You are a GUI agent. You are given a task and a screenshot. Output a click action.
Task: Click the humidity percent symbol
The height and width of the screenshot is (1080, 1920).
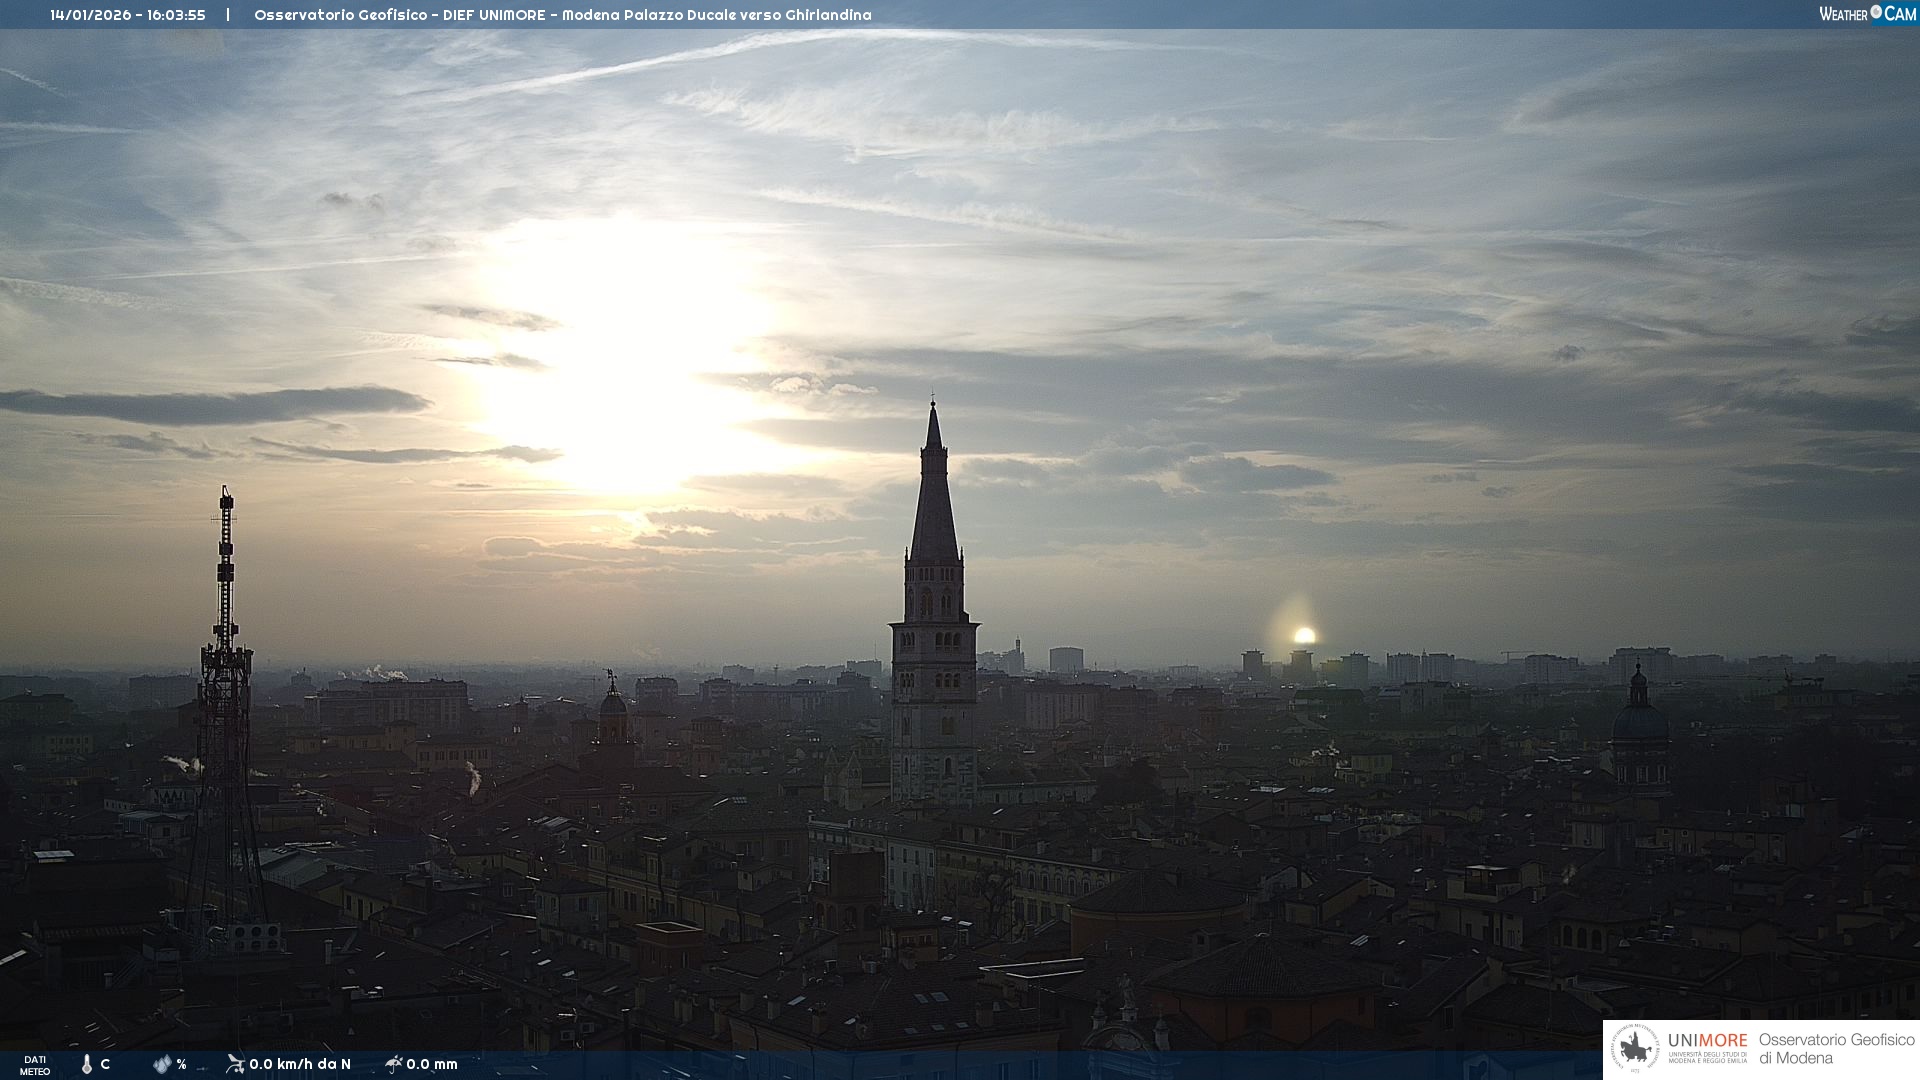182,1064
